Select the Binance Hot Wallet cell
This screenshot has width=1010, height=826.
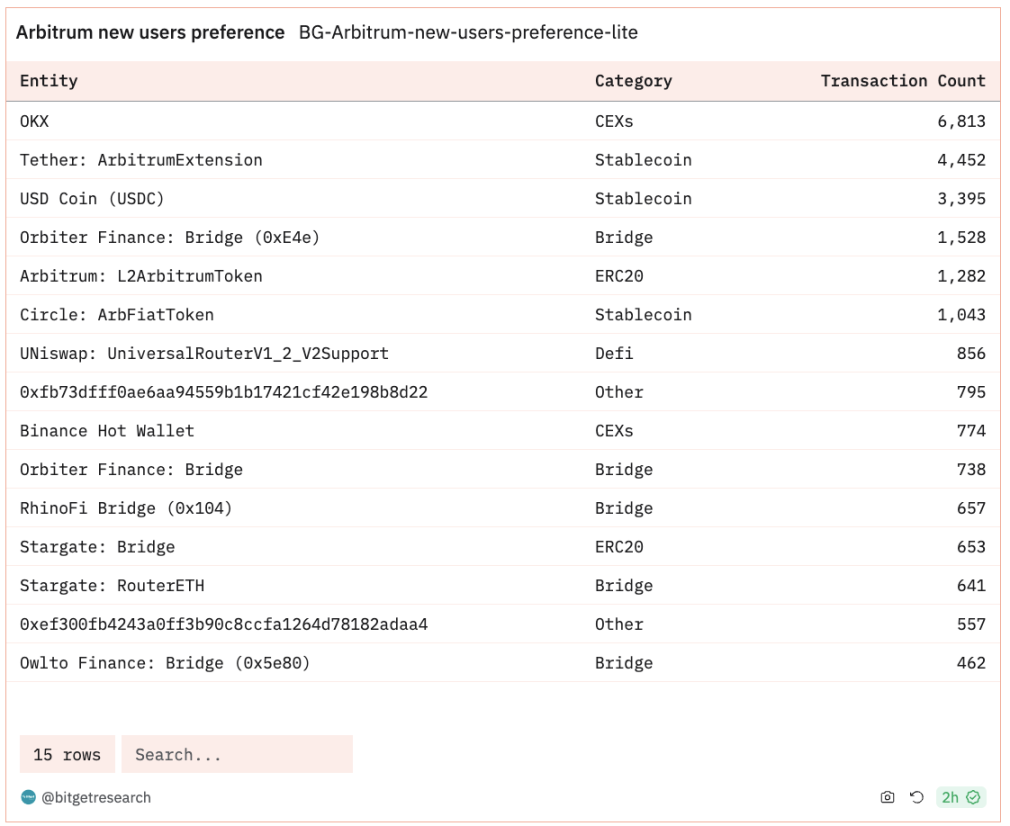pyautogui.click(x=107, y=430)
